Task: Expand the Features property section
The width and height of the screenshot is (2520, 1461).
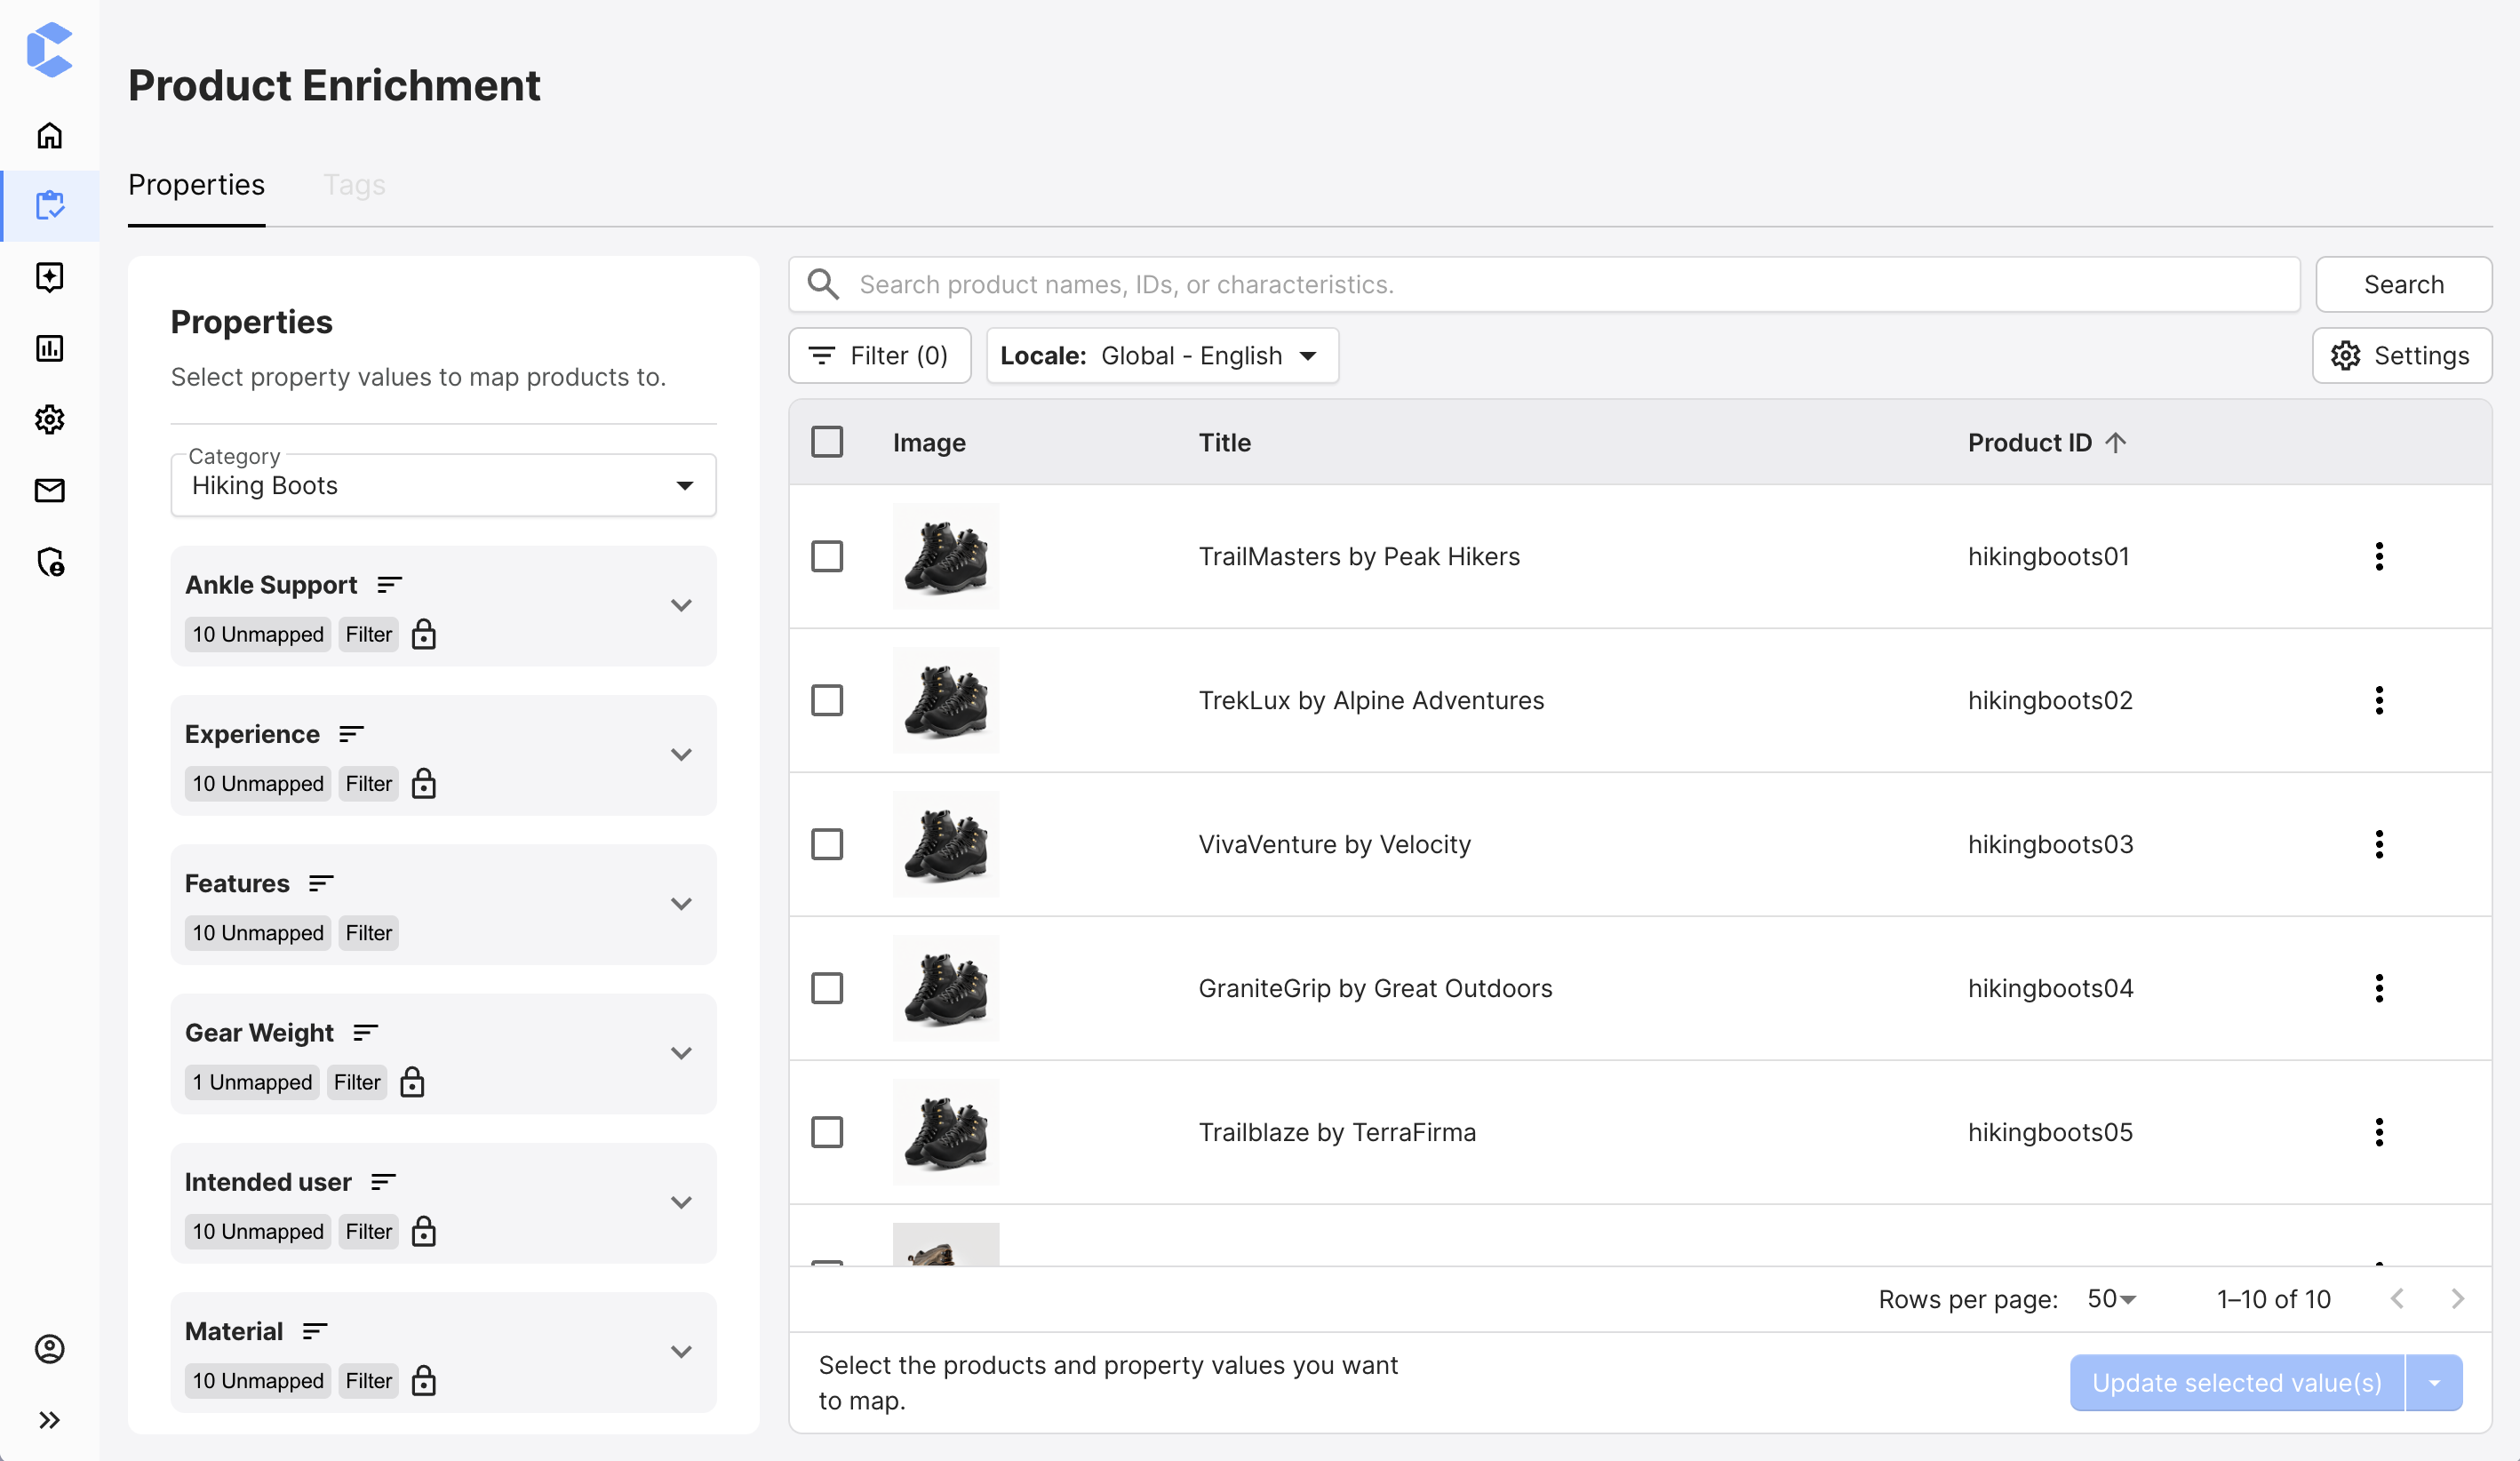Action: (x=681, y=904)
